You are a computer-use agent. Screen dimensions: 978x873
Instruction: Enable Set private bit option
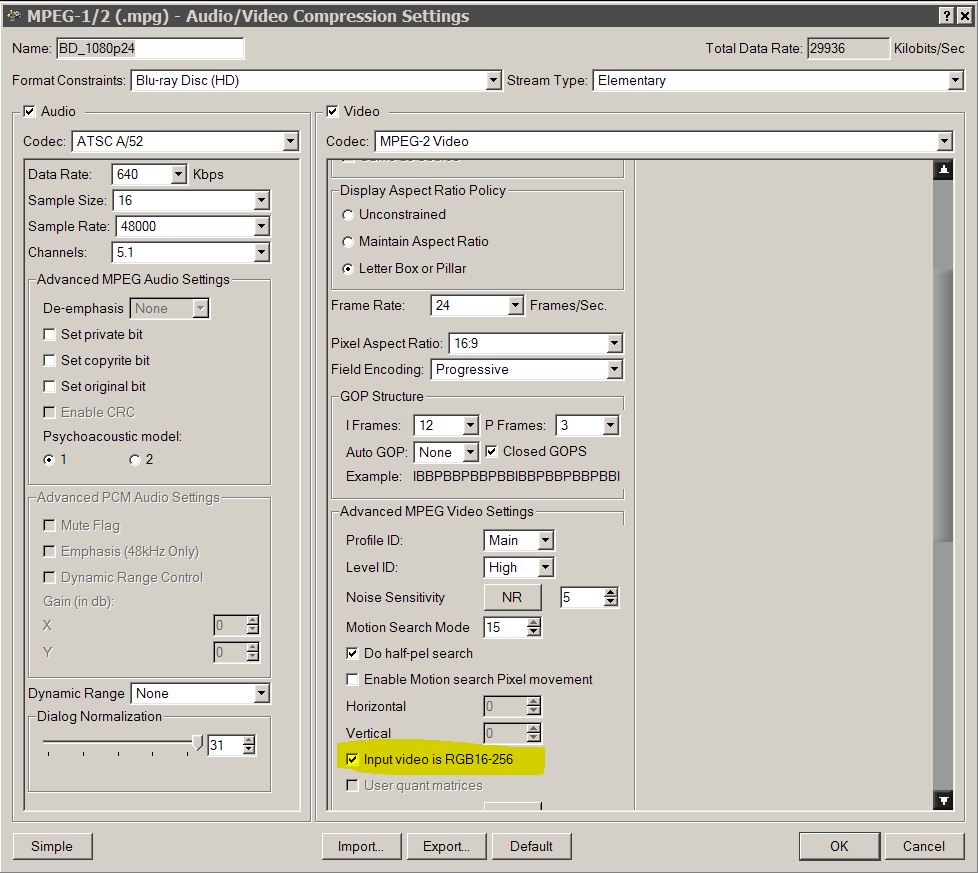[x=49, y=335]
